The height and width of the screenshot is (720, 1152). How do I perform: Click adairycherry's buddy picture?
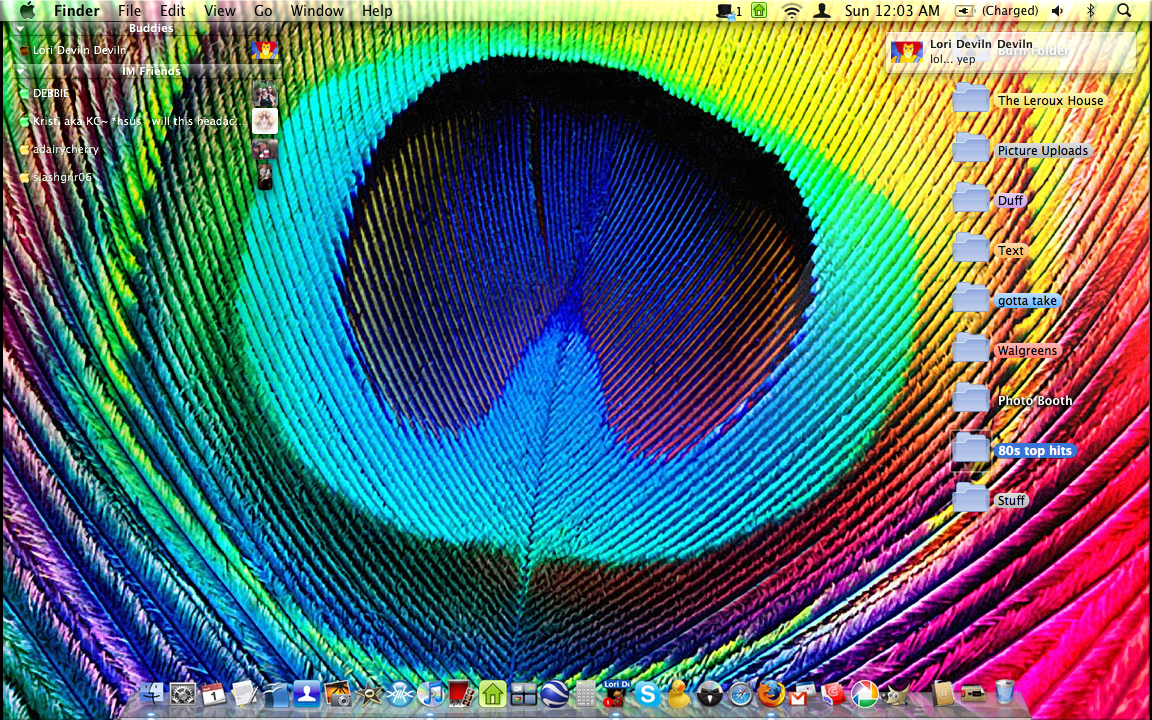pyautogui.click(x=264, y=149)
